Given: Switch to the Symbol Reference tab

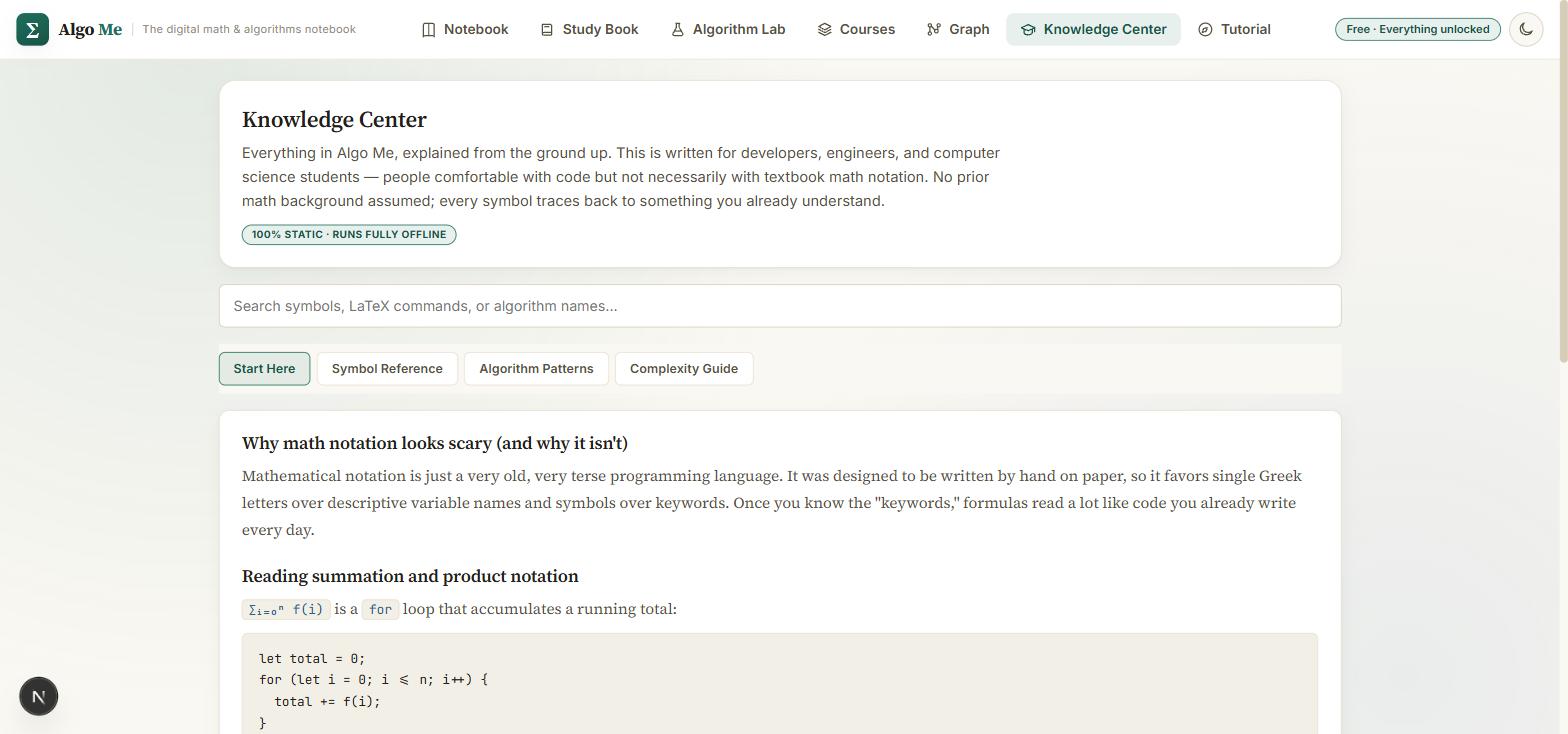Looking at the screenshot, I should point(387,369).
